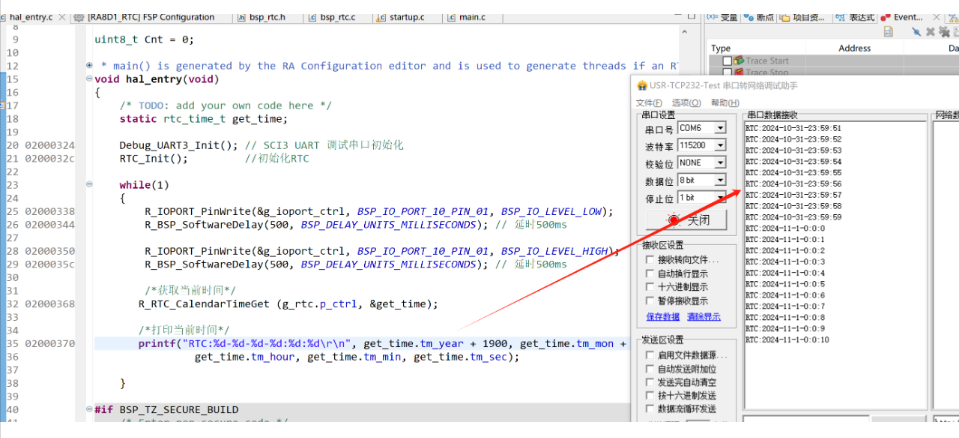Open the 帮助(H) menu in USR-TCP232-Test
The width and height of the screenshot is (960, 438).
pyautogui.click(x=725, y=103)
